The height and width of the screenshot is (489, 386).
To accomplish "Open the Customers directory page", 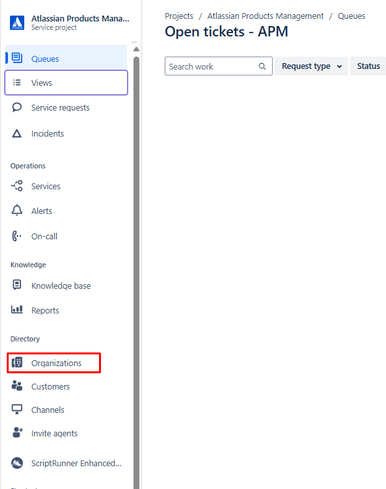I will pos(50,386).
